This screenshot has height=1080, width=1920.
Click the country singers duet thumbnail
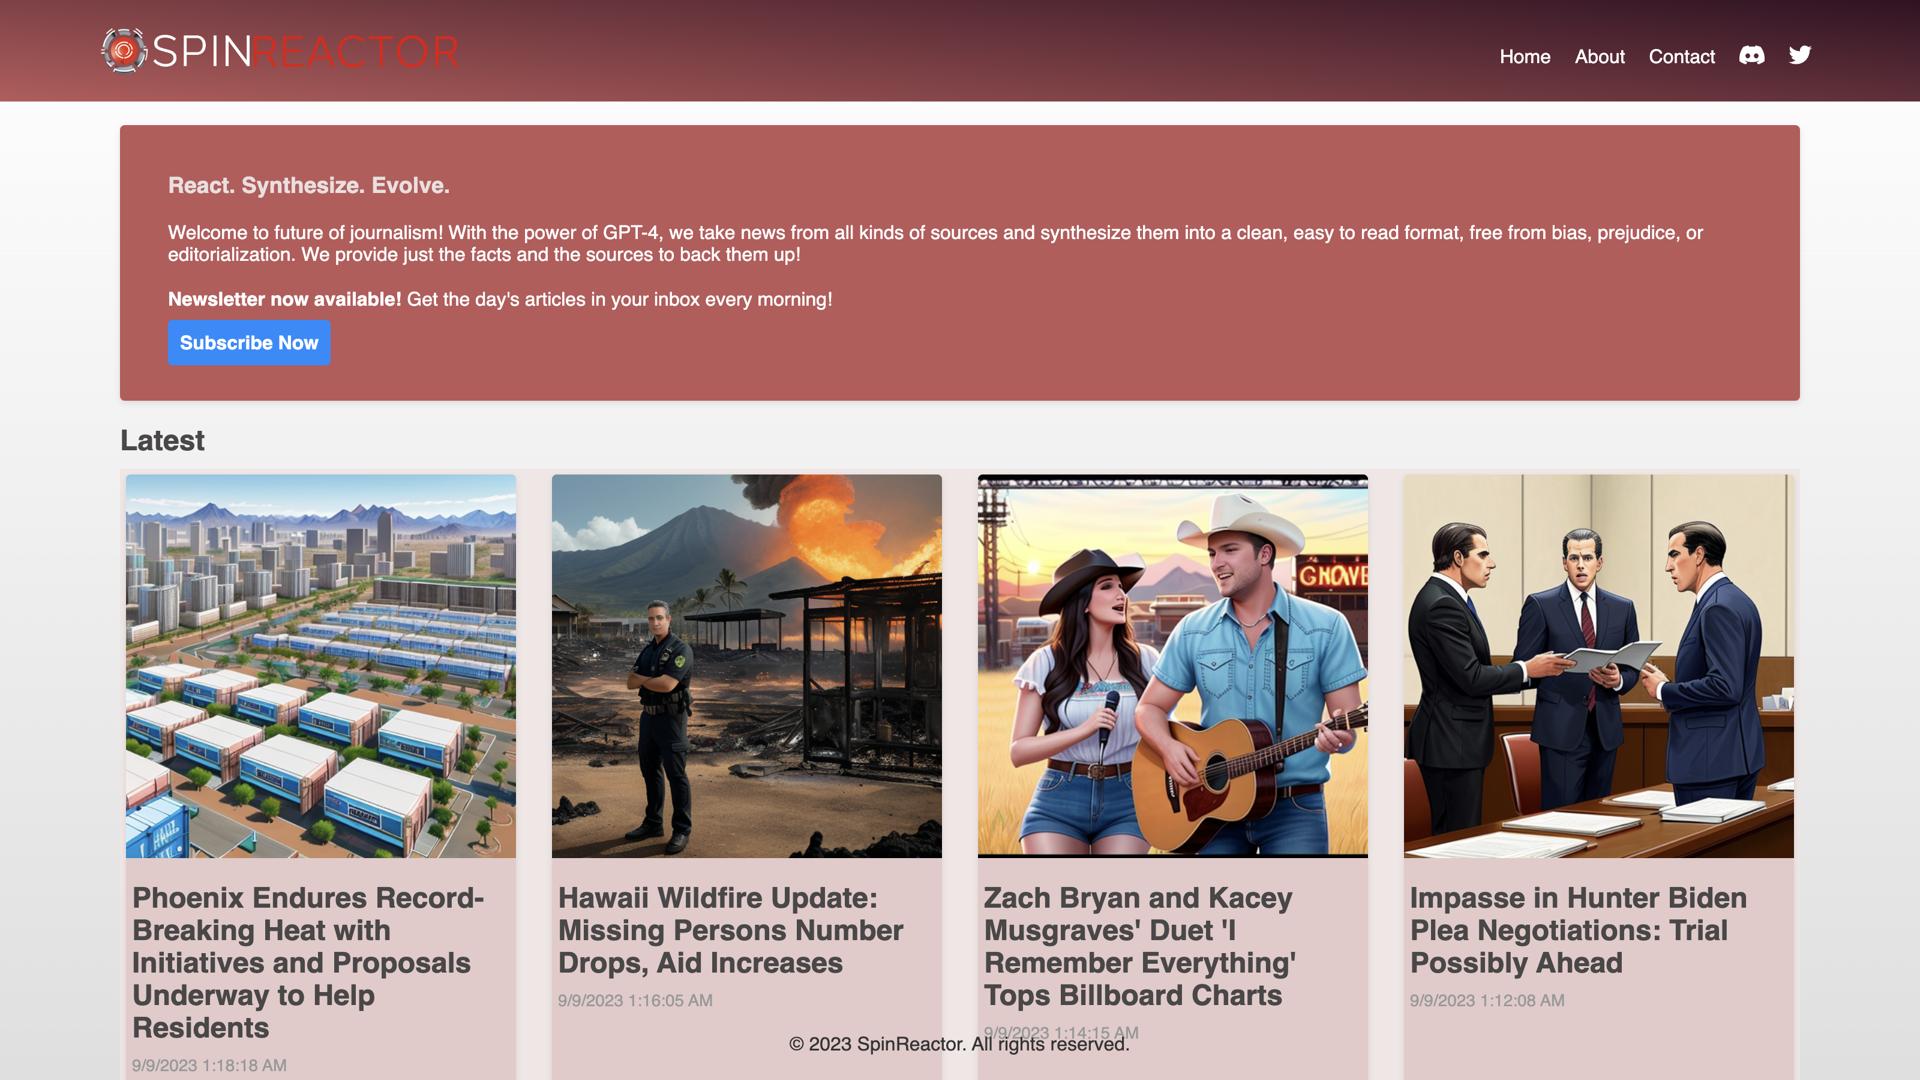point(1173,666)
